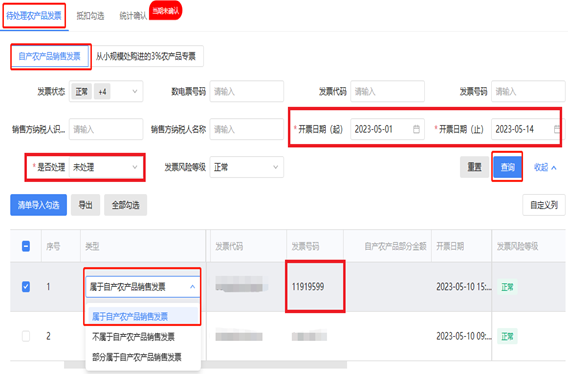This screenshot has width=568, height=374.
Task: Click the horizontal table scrollbar
Action: point(205,365)
